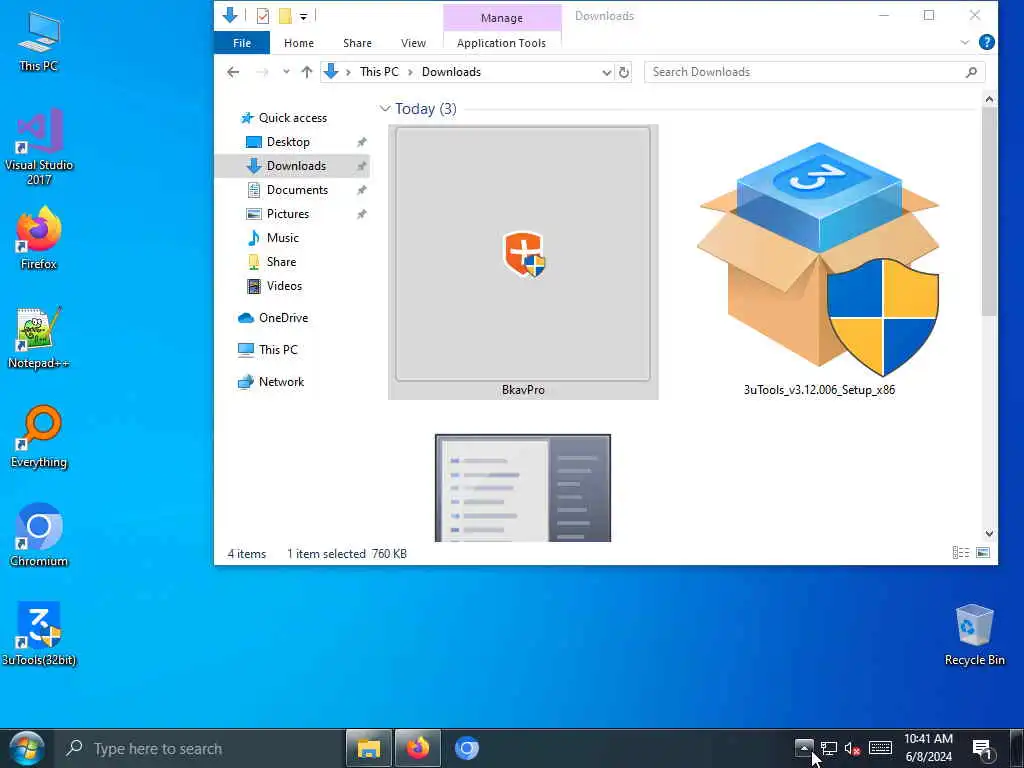The image size is (1024, 768).
Task: Open Pictures in the navigation pane
Action: [288, 214]
